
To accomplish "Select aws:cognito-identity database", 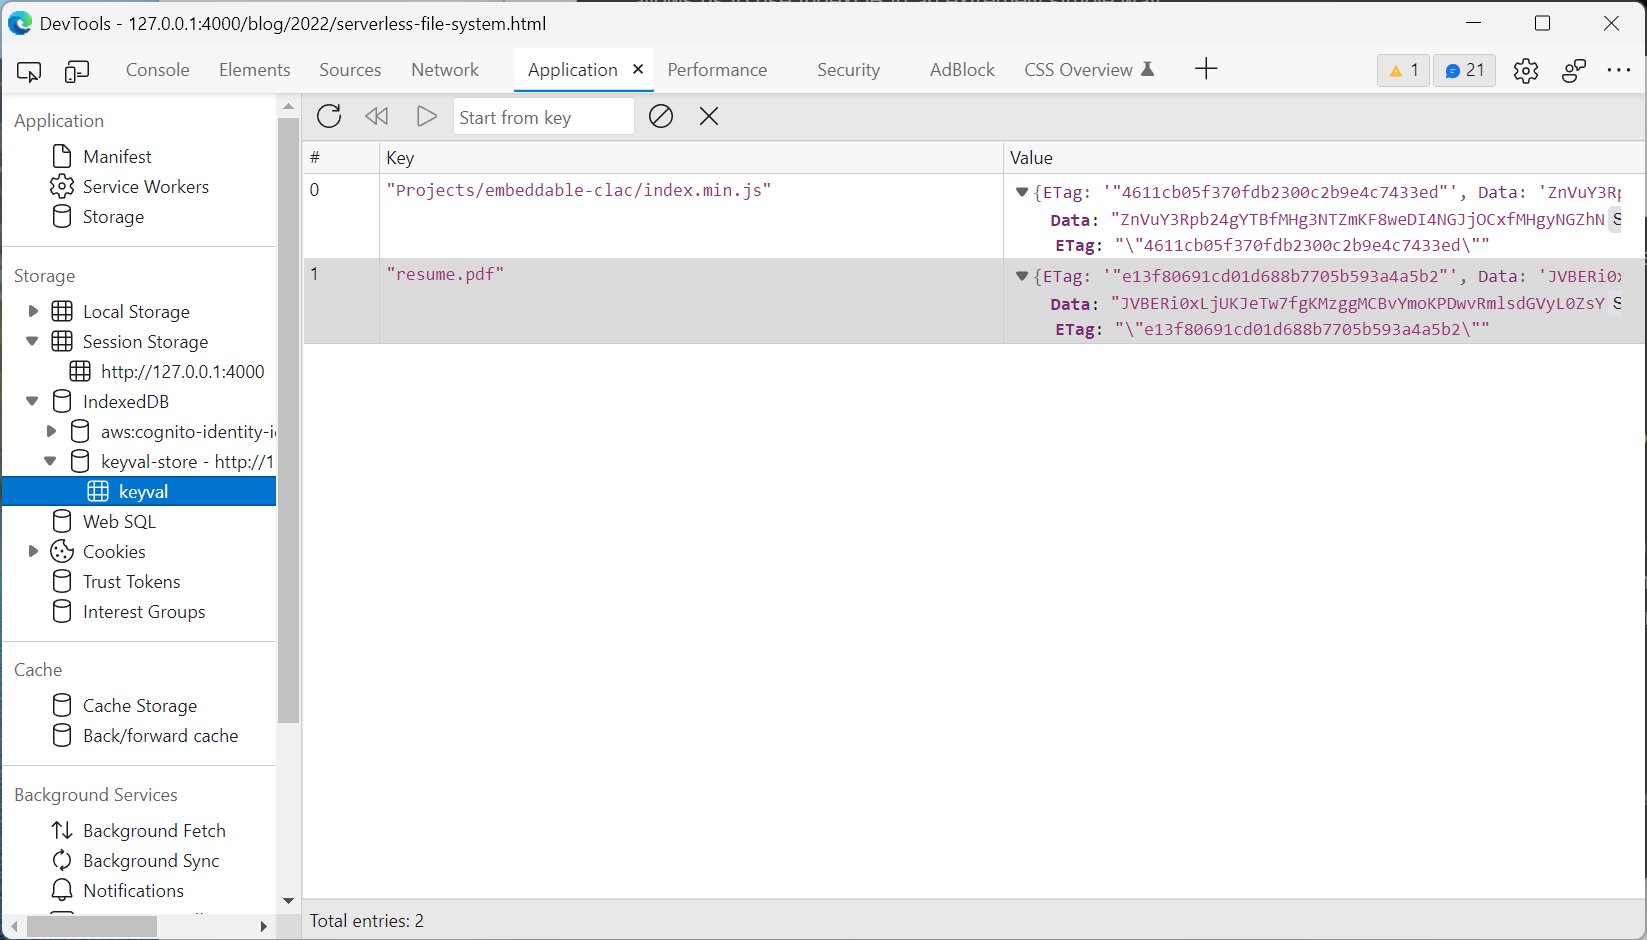I will [187, 432].
